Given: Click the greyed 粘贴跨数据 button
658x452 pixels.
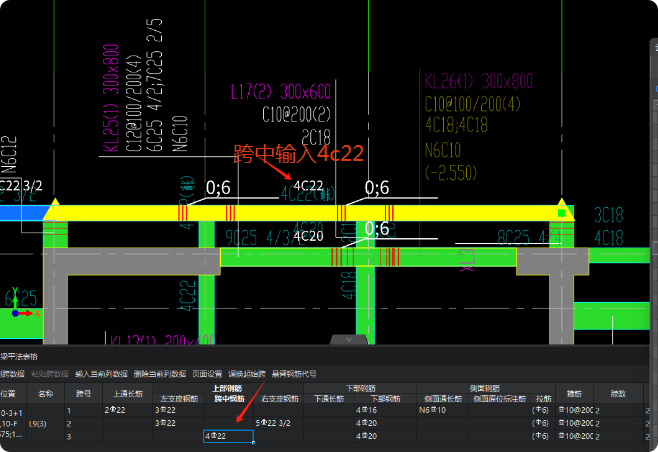Looking at the screenshot, I should tap(50, 374).
